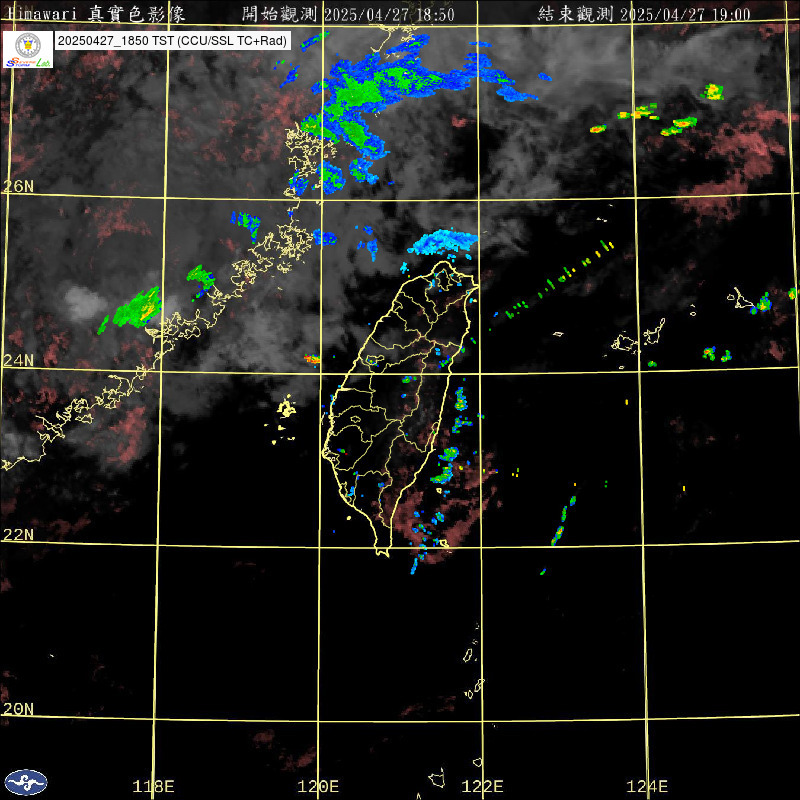The width and height of the screenshot is (800, 800).
Task: Click the Severe Storm Lab logo
Action: tap(28, 49)
